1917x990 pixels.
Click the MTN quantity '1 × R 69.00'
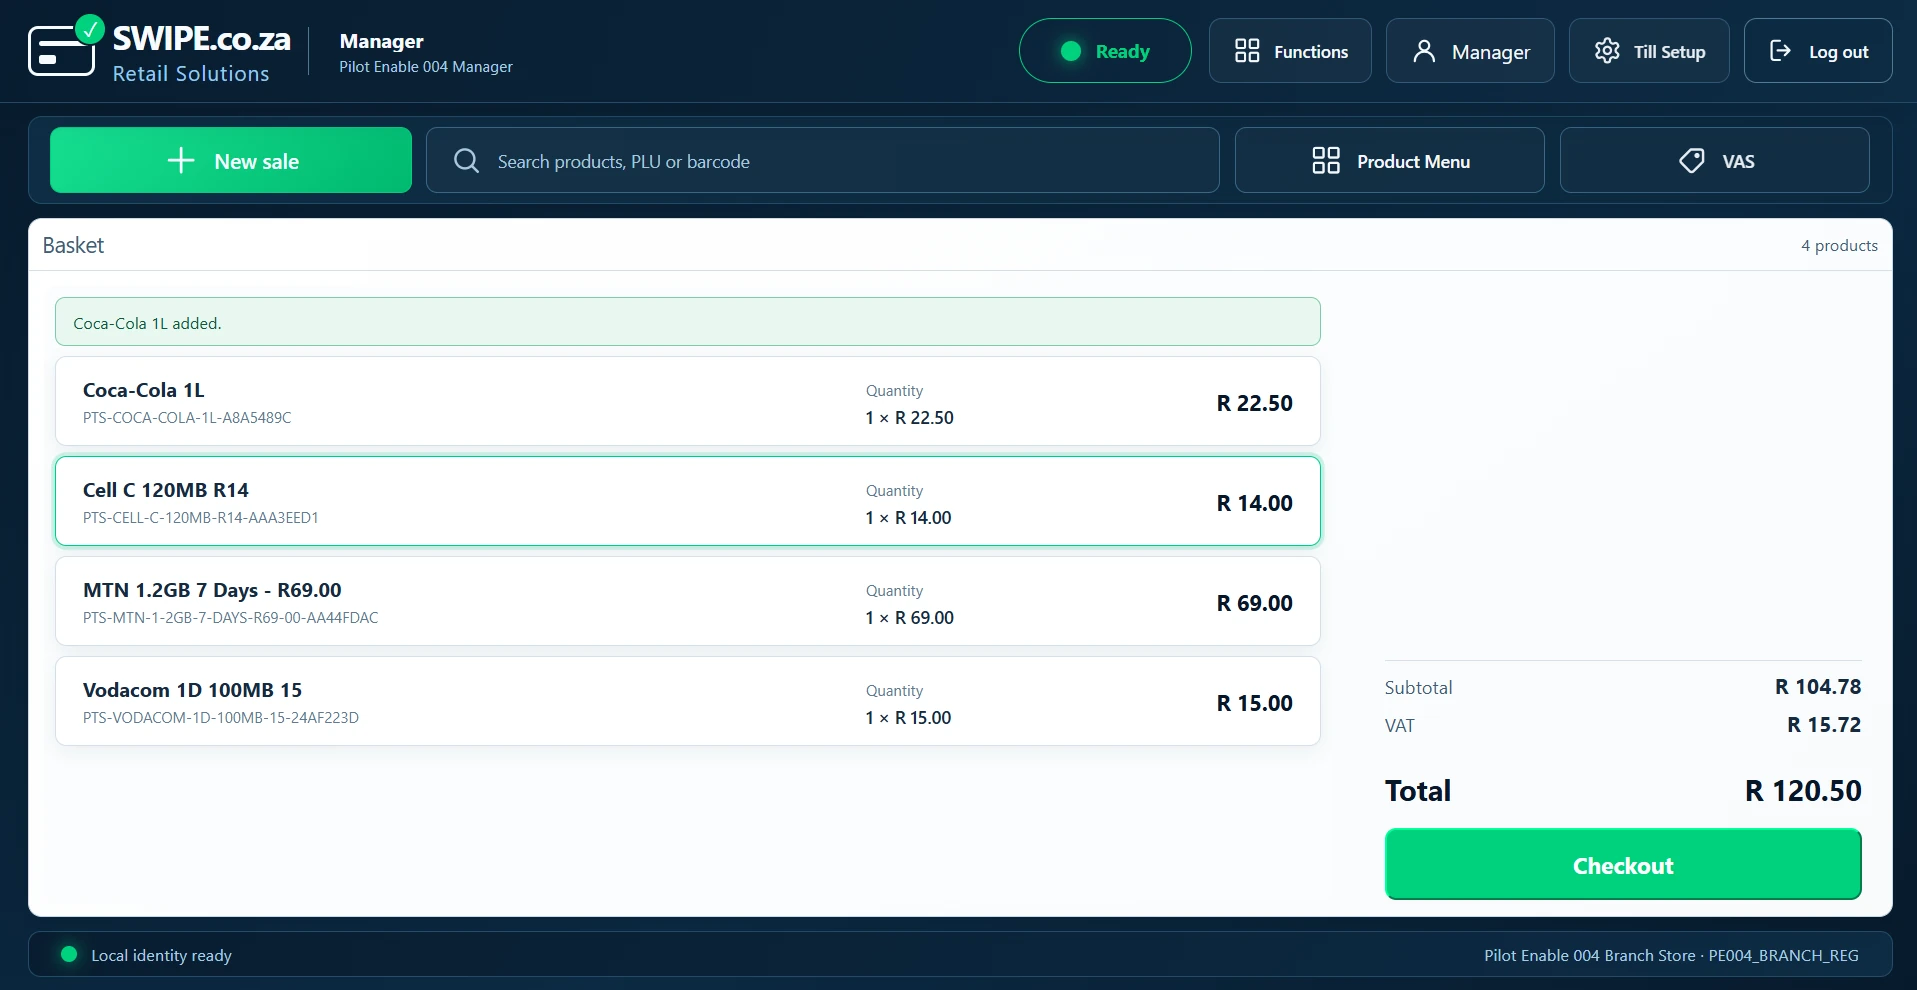point(910,618)
